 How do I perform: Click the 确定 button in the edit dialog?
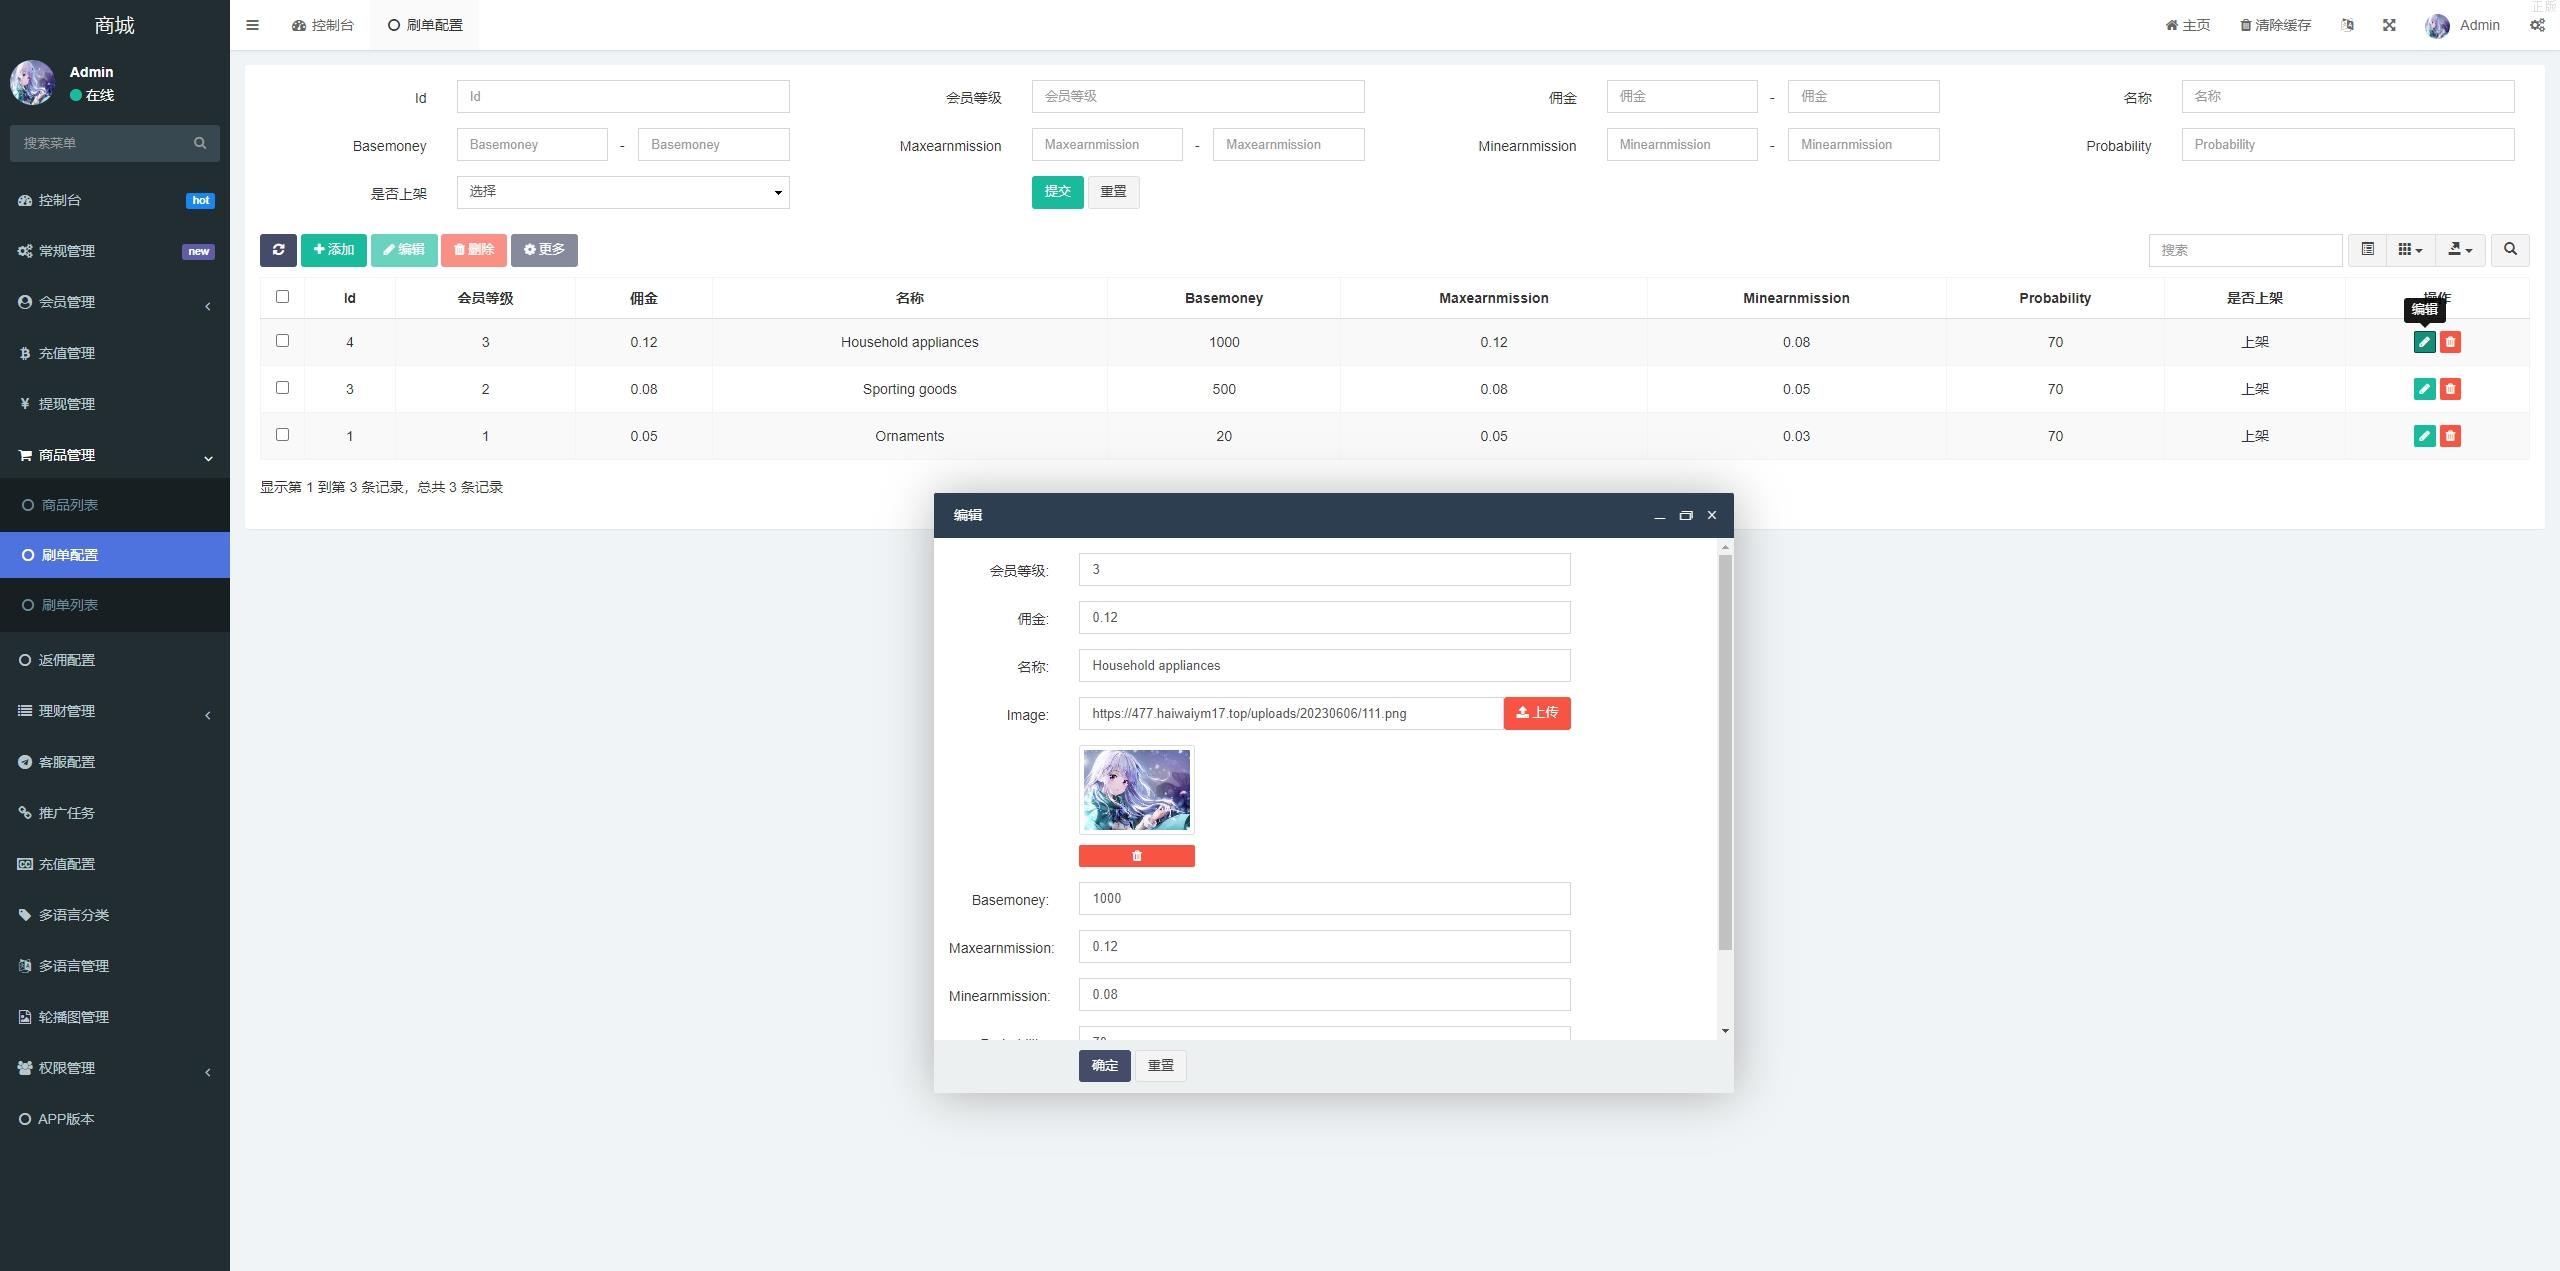click(x=1104, y=1066)
